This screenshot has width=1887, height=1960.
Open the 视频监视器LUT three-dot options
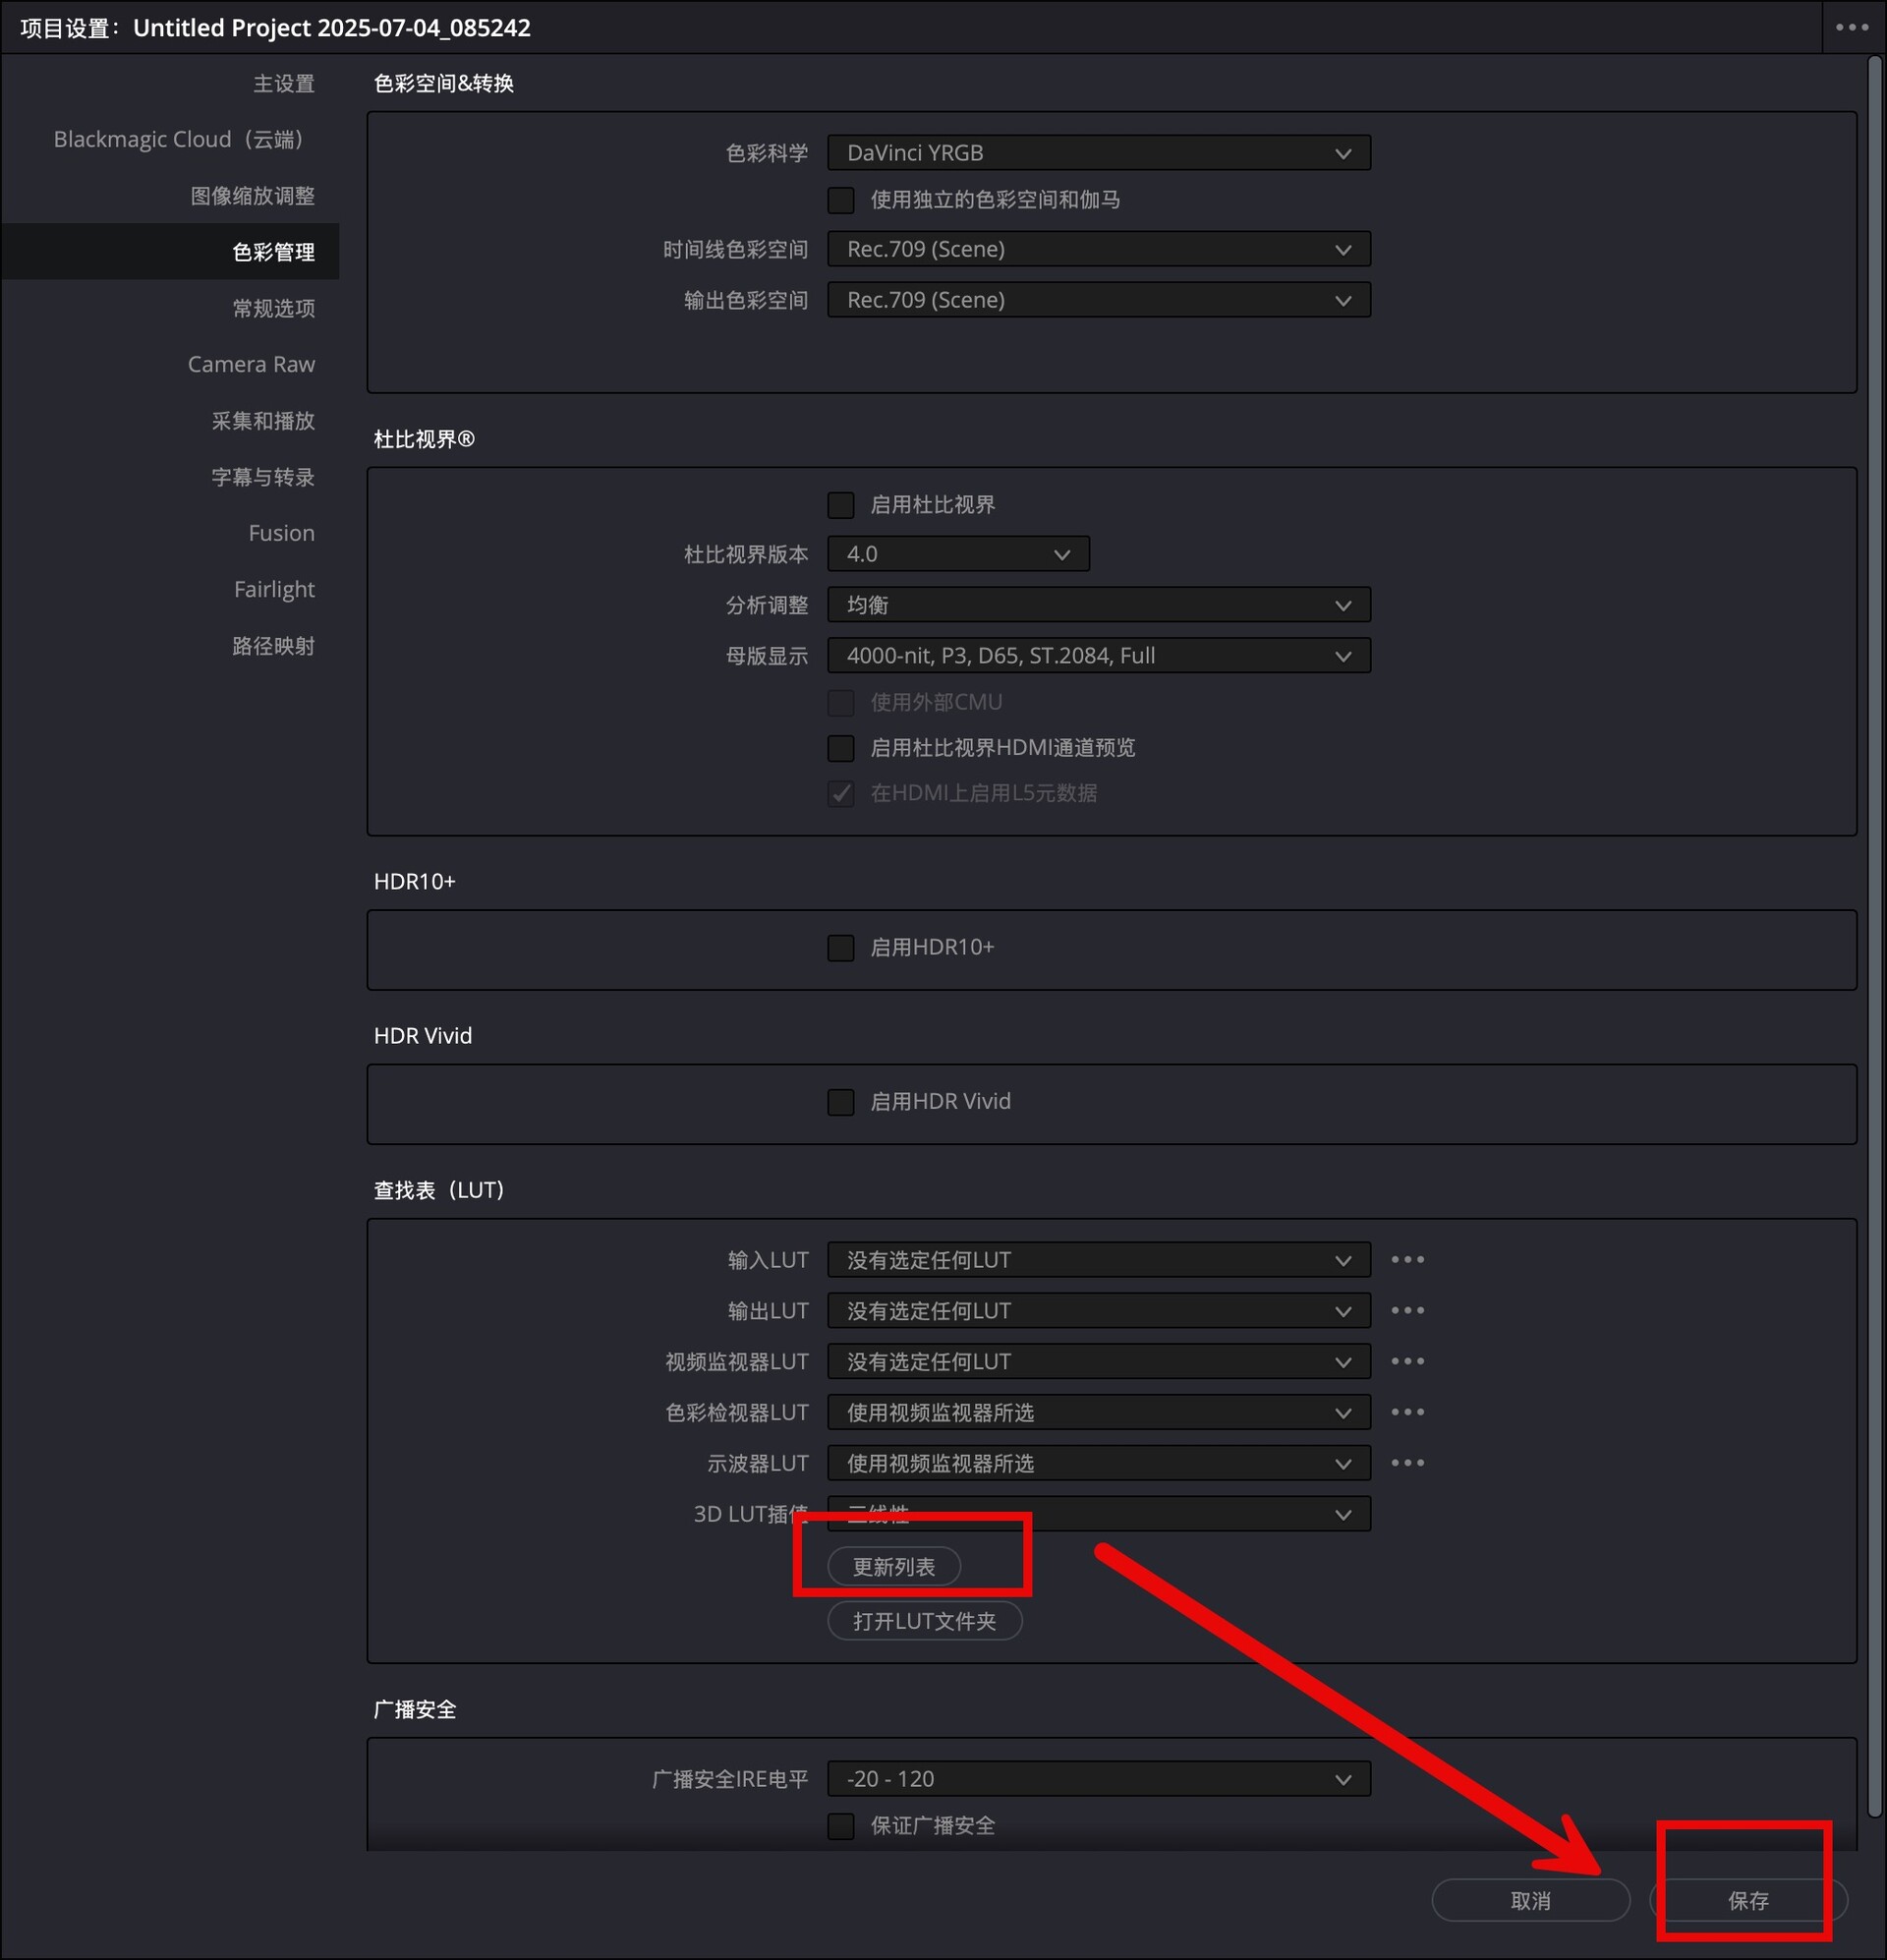[x=1407, y=1362]
